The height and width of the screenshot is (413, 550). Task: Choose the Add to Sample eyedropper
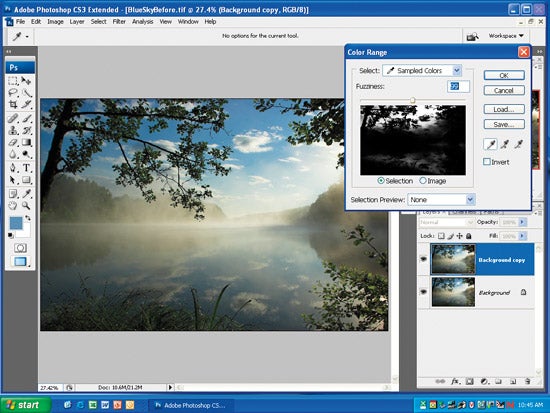505,144
